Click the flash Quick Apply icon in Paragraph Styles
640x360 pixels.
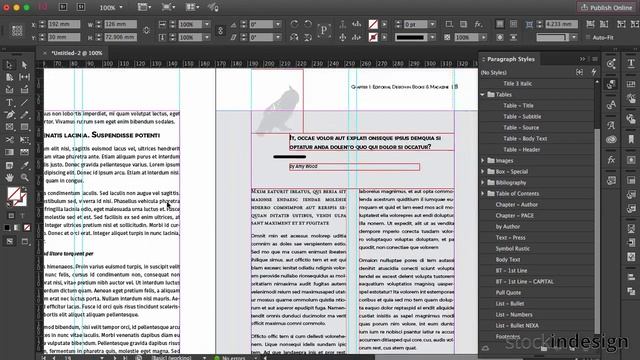[594, 72]
